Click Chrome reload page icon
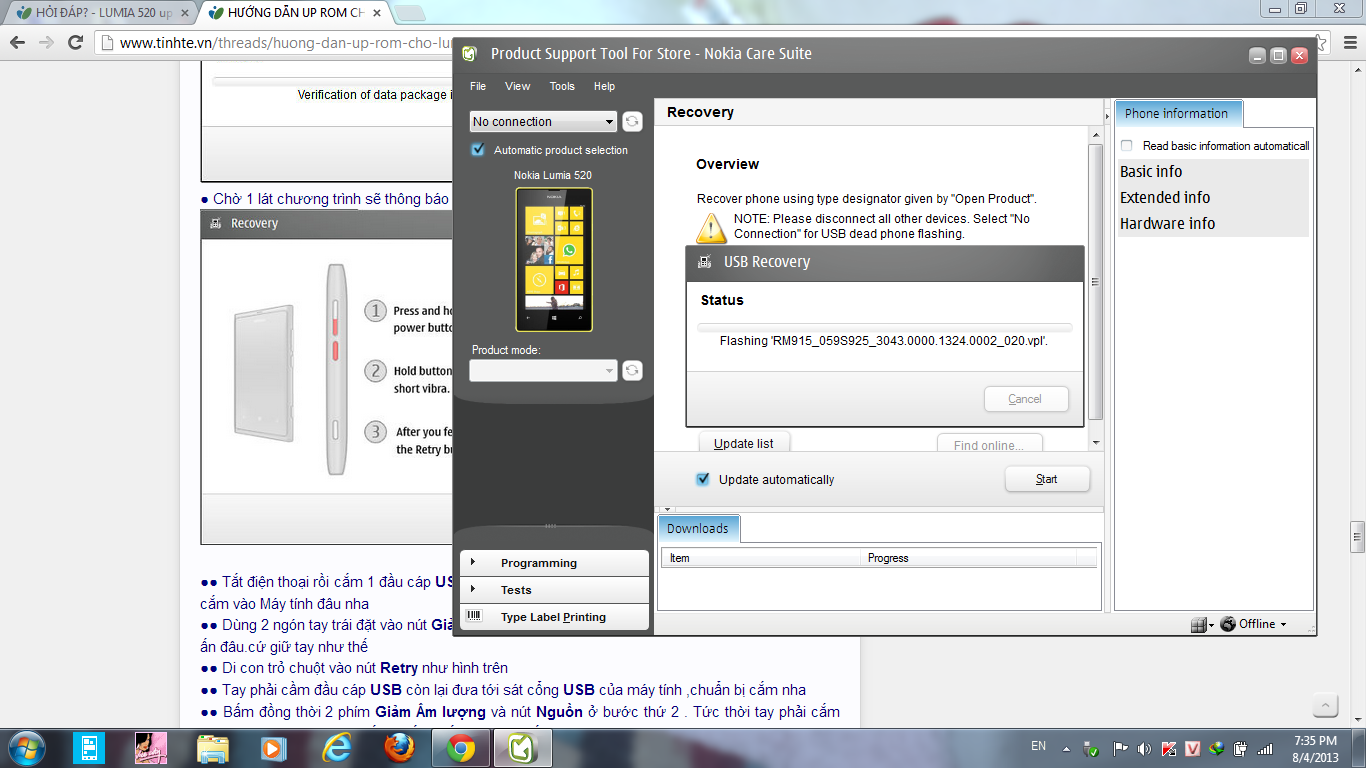This screenshot has width=1366, height=768. point(75,42)
